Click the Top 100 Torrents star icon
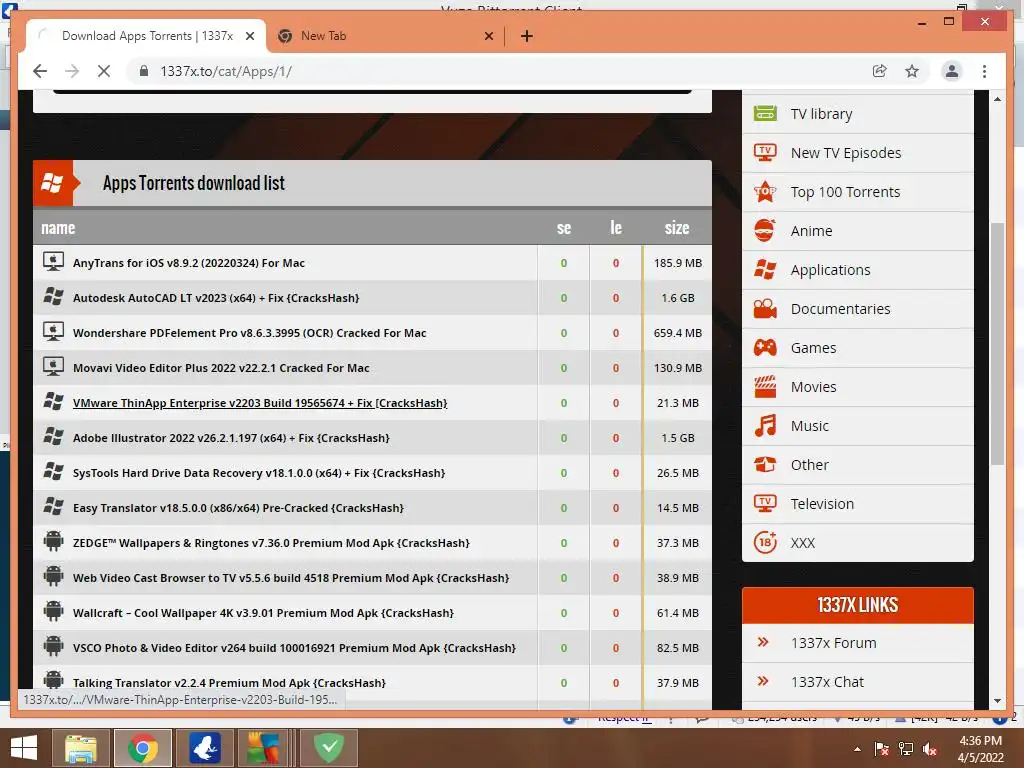 [x=765, y=191]
